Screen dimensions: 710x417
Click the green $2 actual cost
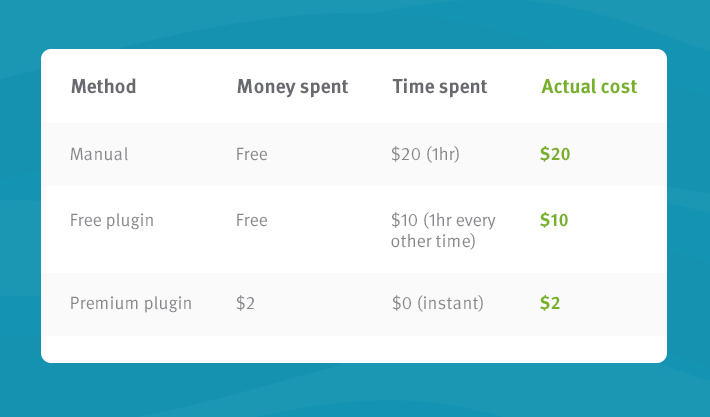coord(550,302)
